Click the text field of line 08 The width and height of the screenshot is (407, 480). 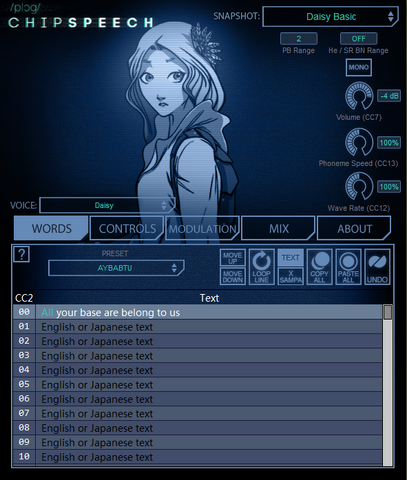coord(209,428)
